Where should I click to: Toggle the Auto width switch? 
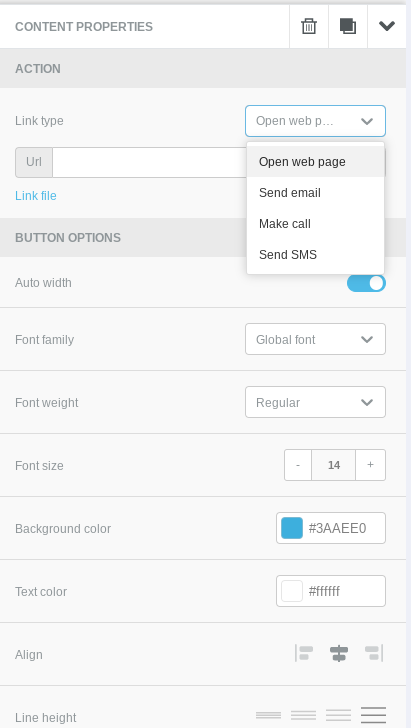click(366, 283)
